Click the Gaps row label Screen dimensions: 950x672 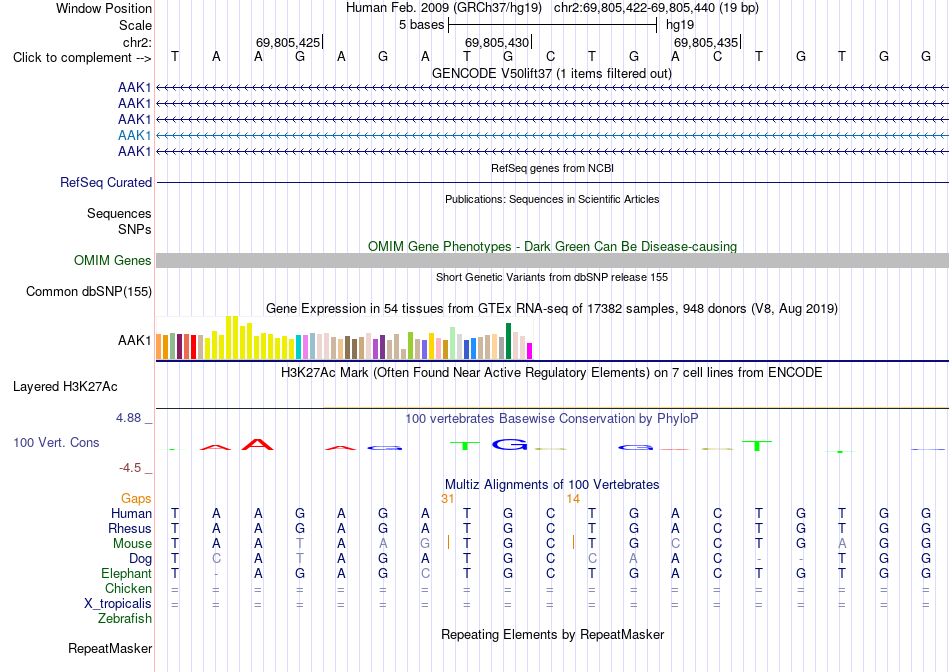tap(136, 498)
